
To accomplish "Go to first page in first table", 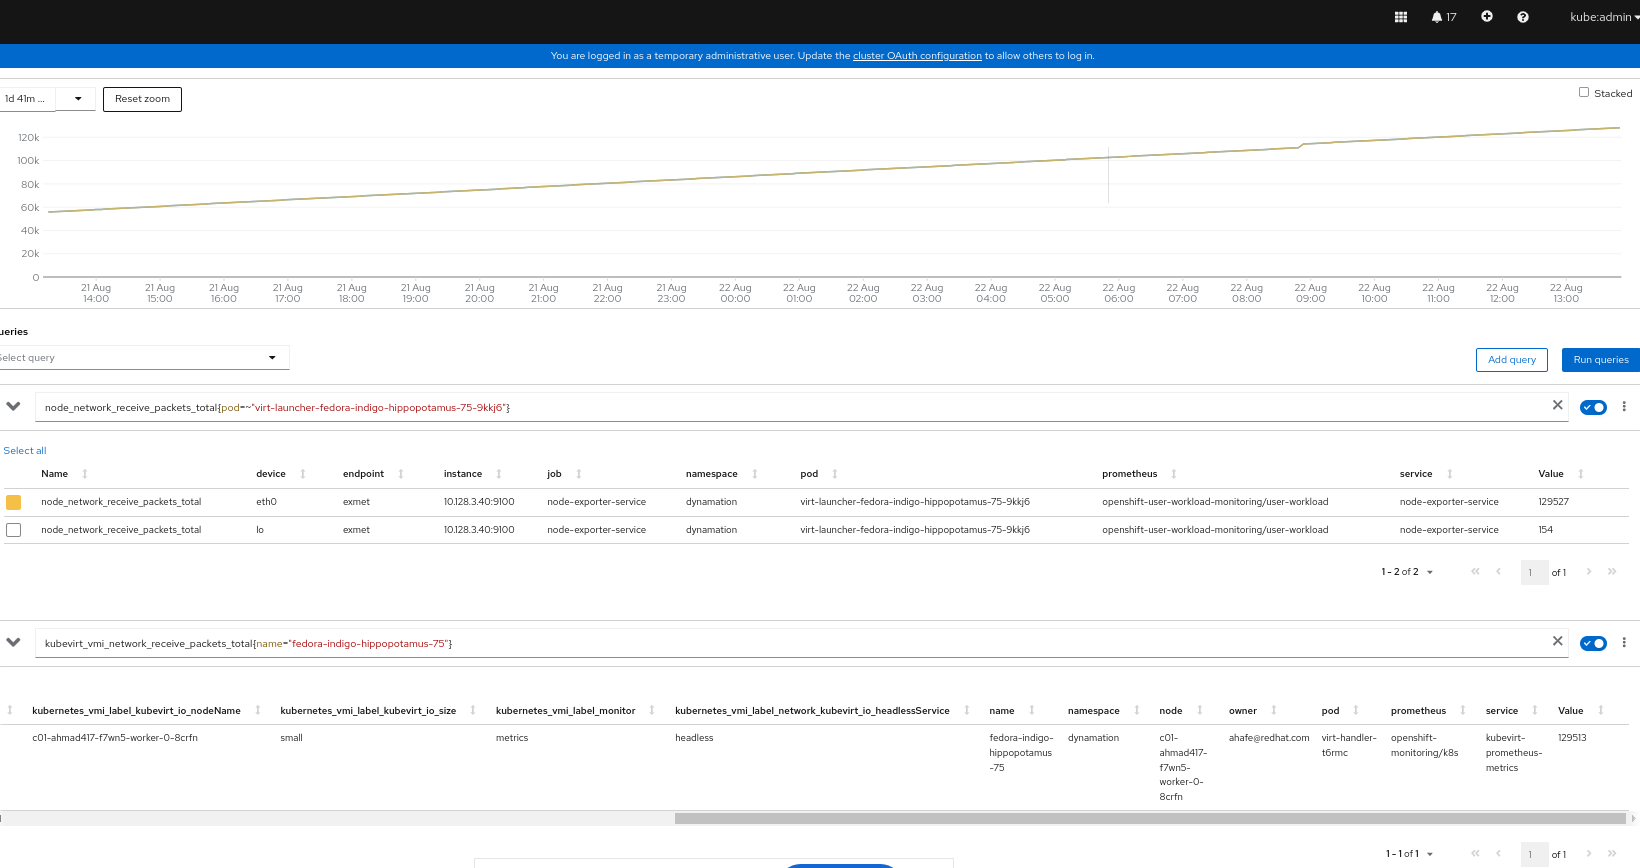I will click(1475, 572).
